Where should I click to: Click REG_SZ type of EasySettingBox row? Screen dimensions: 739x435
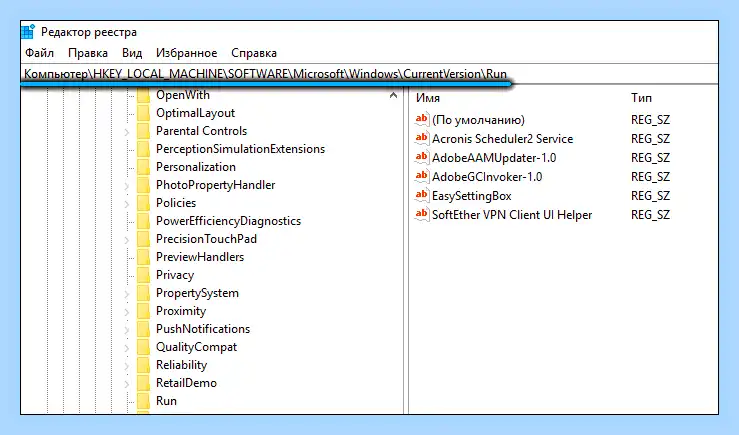650,196
